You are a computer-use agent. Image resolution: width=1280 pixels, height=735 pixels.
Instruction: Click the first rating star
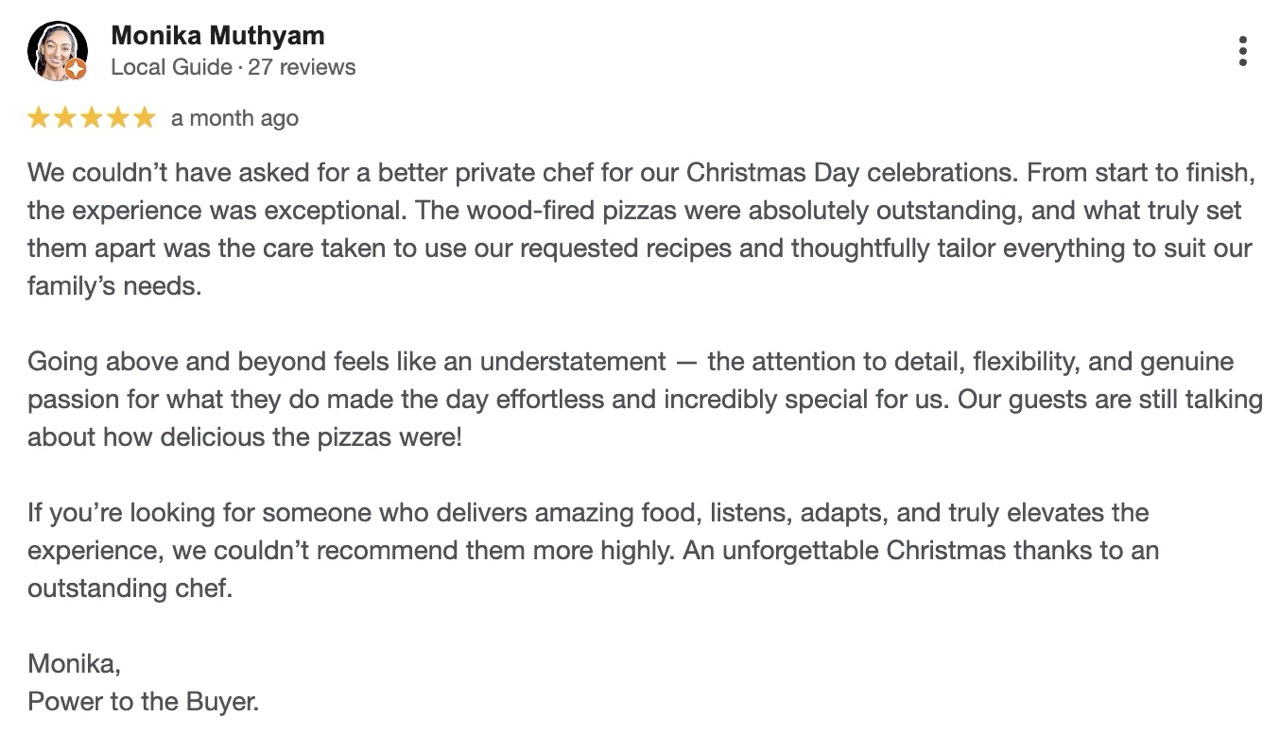pos(39,118)
